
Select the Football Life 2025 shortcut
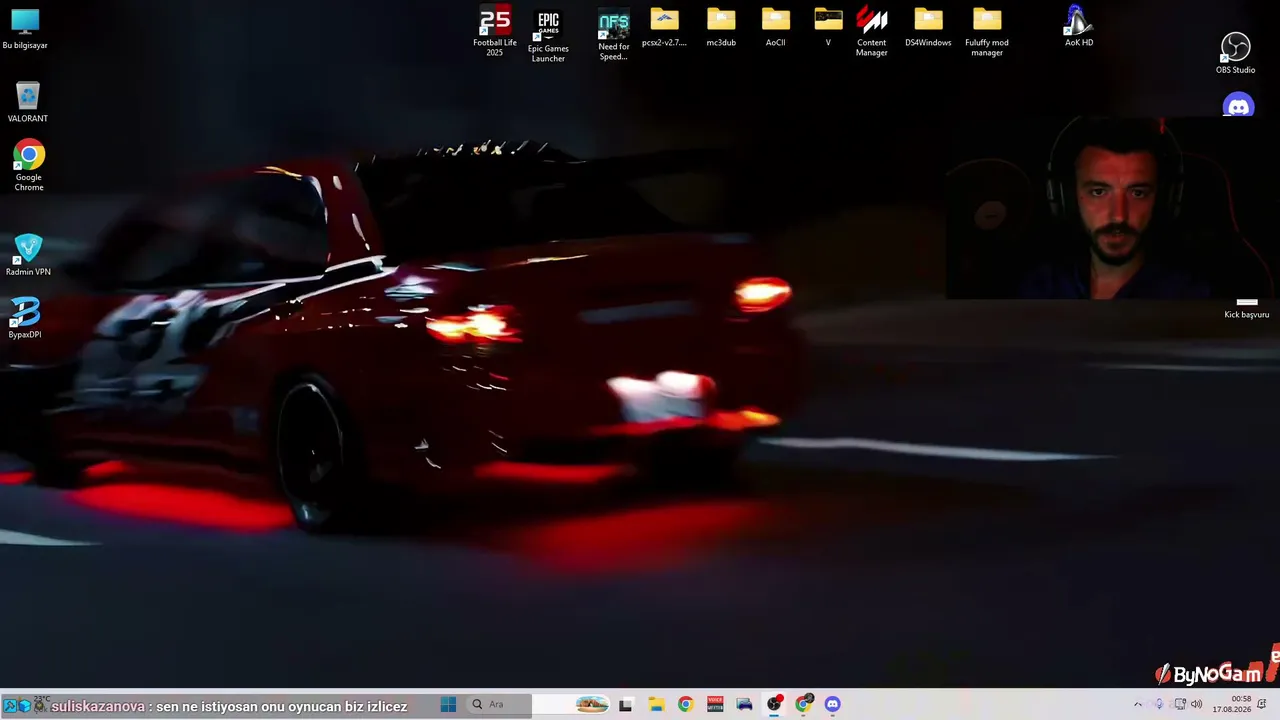[x=495, y=31]
